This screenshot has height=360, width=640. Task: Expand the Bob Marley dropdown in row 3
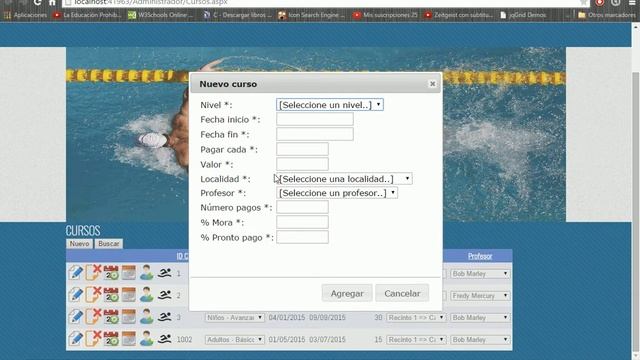point(480,318)
